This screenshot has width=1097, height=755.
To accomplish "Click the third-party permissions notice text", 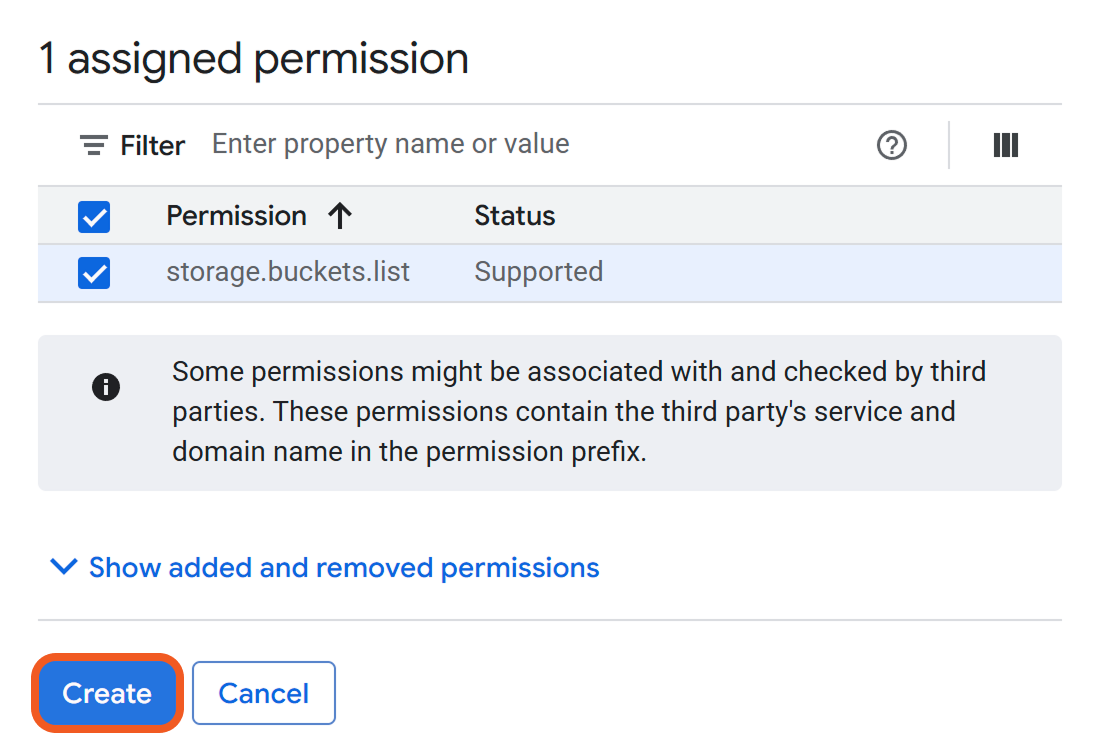I will [578, 412].
